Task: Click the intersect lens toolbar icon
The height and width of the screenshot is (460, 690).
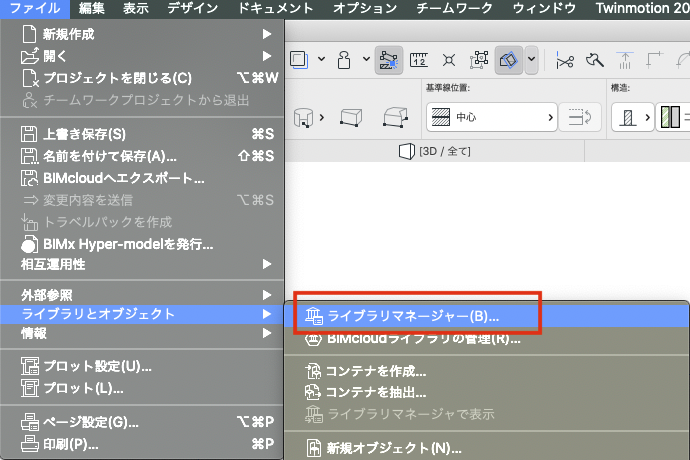Action: tap(595, 59)
